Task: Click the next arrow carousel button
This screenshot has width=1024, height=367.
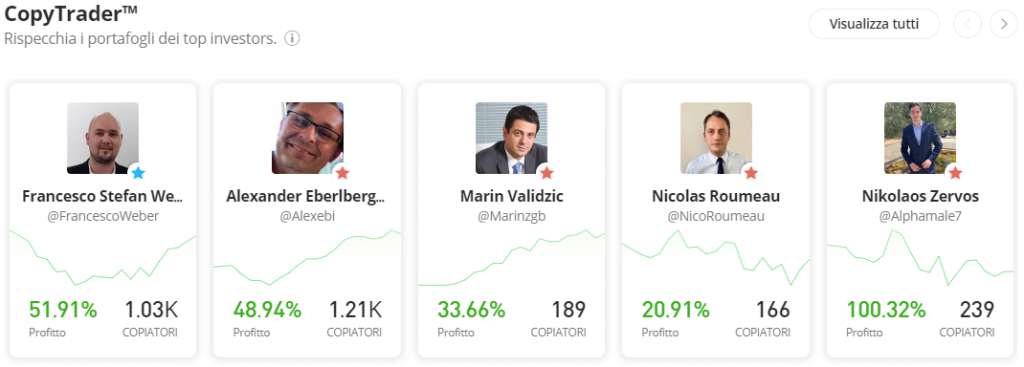Action: point(1004,25)
